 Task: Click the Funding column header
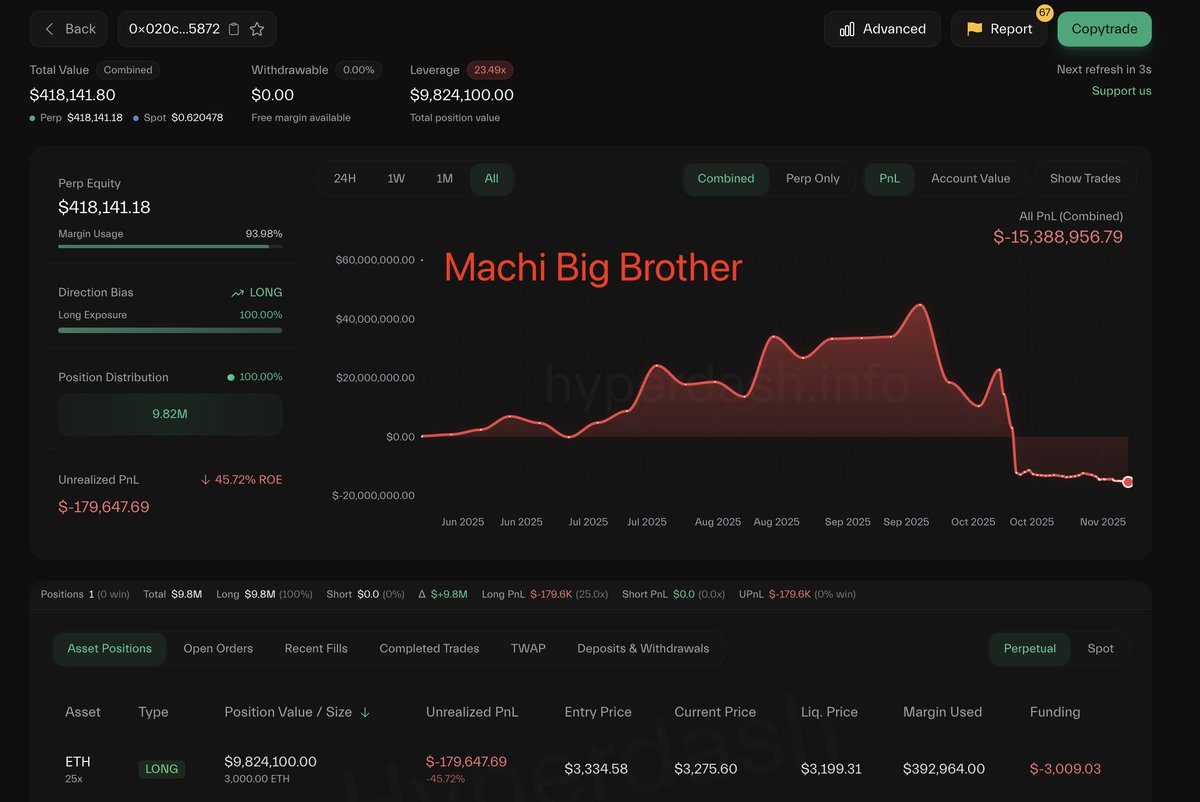(1055, 712)
